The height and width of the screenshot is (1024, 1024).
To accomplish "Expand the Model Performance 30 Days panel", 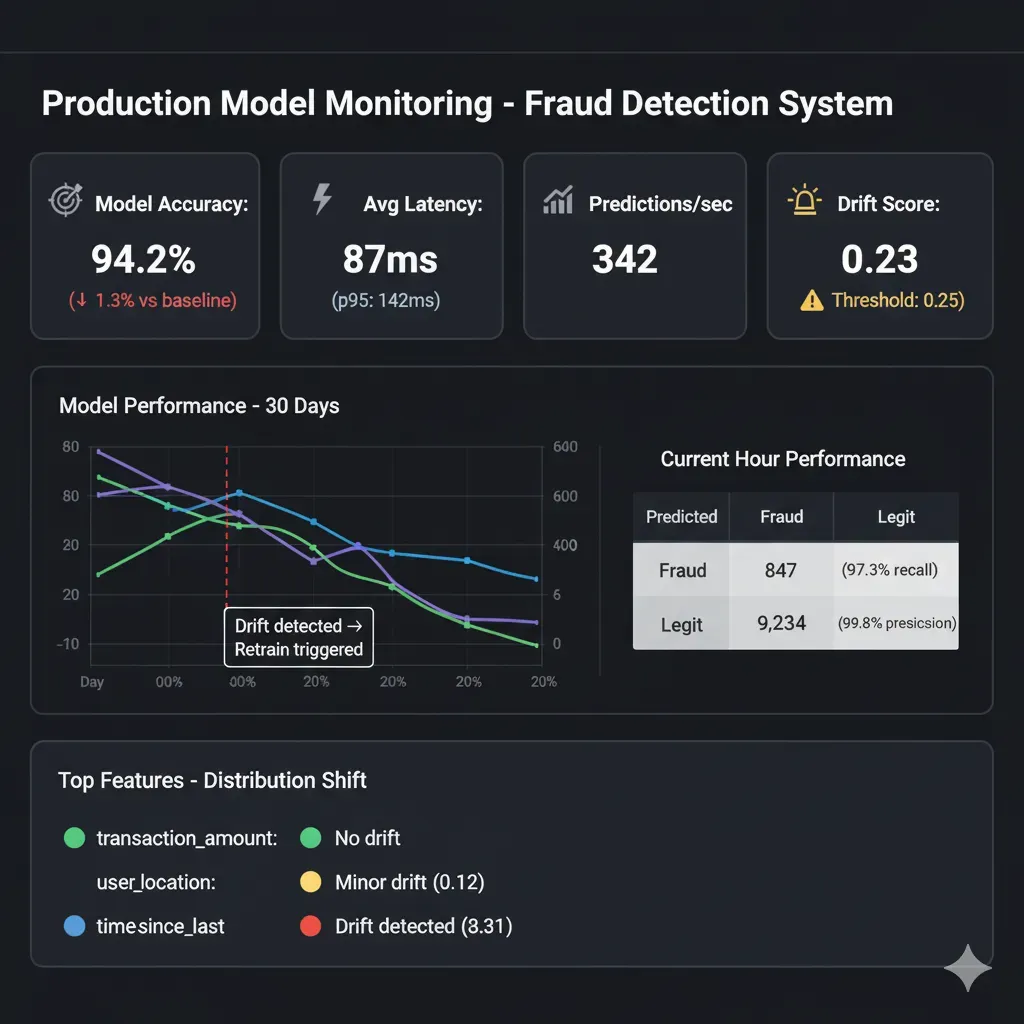I will tap(199, 406).
